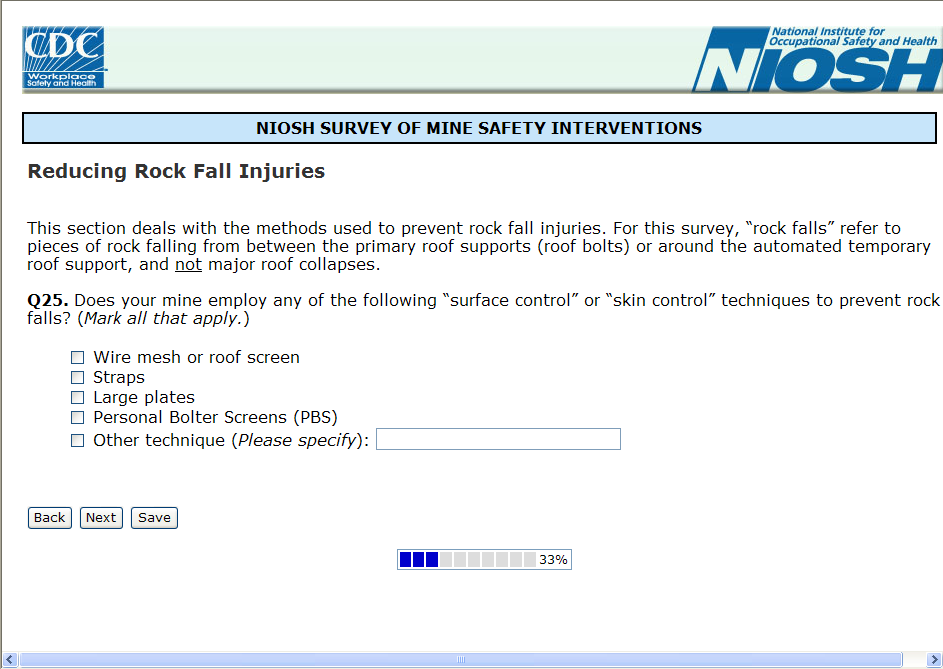Screen dimensions: 943x669
Task: Click the underlined word "not" in the intro
Action: pyautogui.click(x=188, y=265)
